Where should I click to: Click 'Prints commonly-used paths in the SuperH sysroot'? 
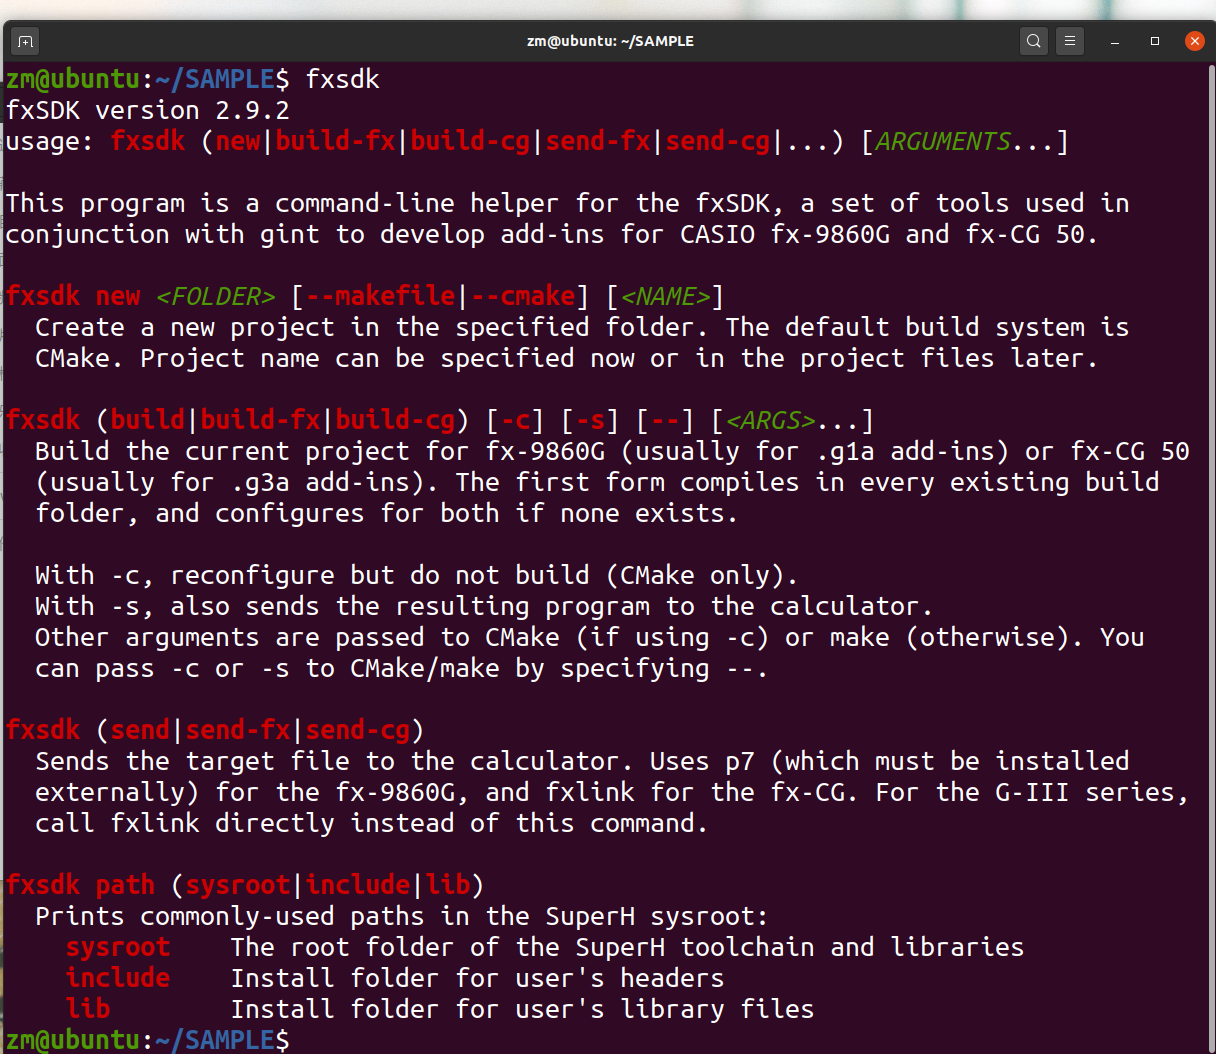[x=401, y=916]
